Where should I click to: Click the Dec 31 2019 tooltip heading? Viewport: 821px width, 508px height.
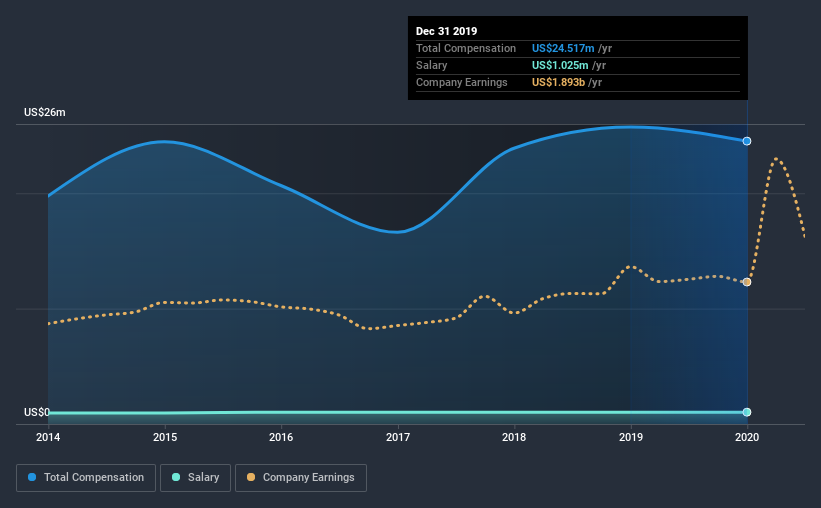click(447, 31)
